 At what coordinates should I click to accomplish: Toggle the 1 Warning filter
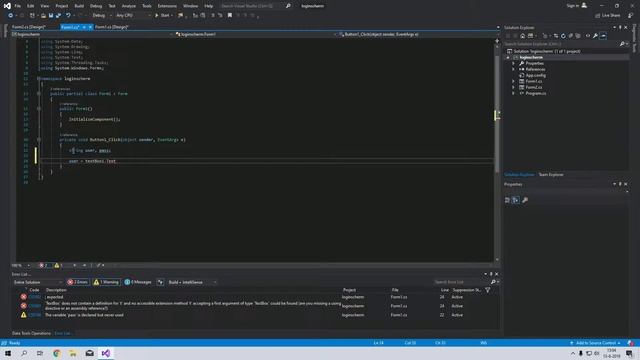click(106, 282)
